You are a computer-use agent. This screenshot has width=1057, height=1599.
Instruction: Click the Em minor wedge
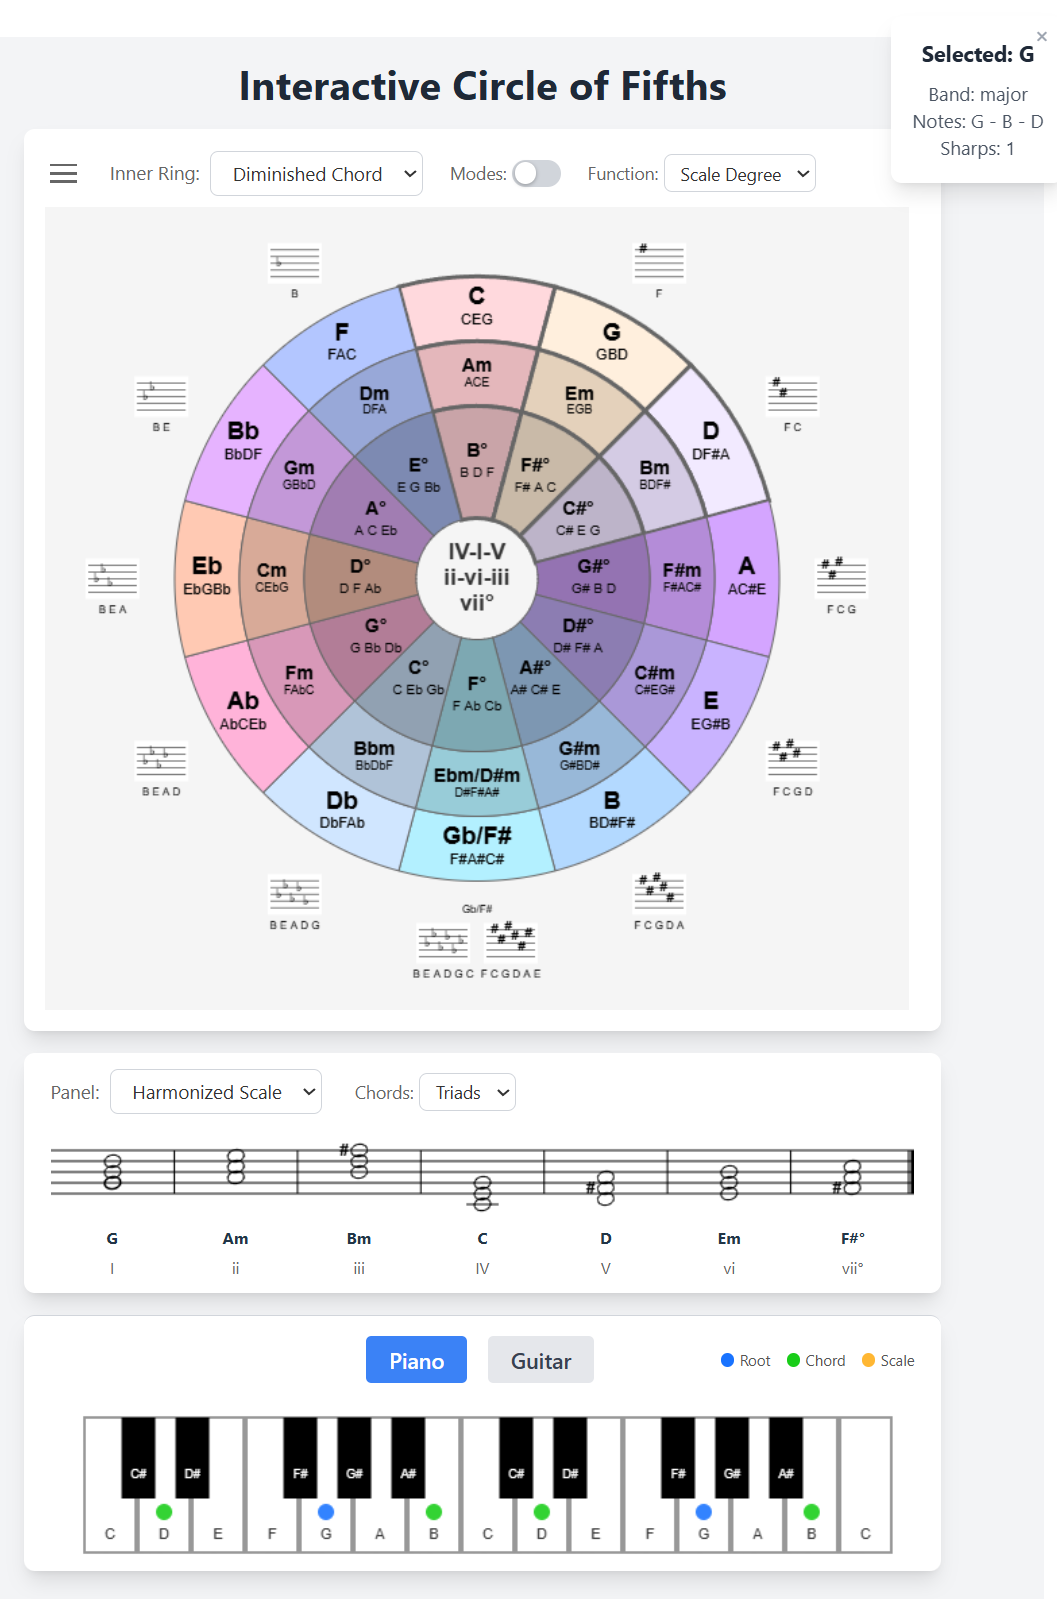point(579,400)
